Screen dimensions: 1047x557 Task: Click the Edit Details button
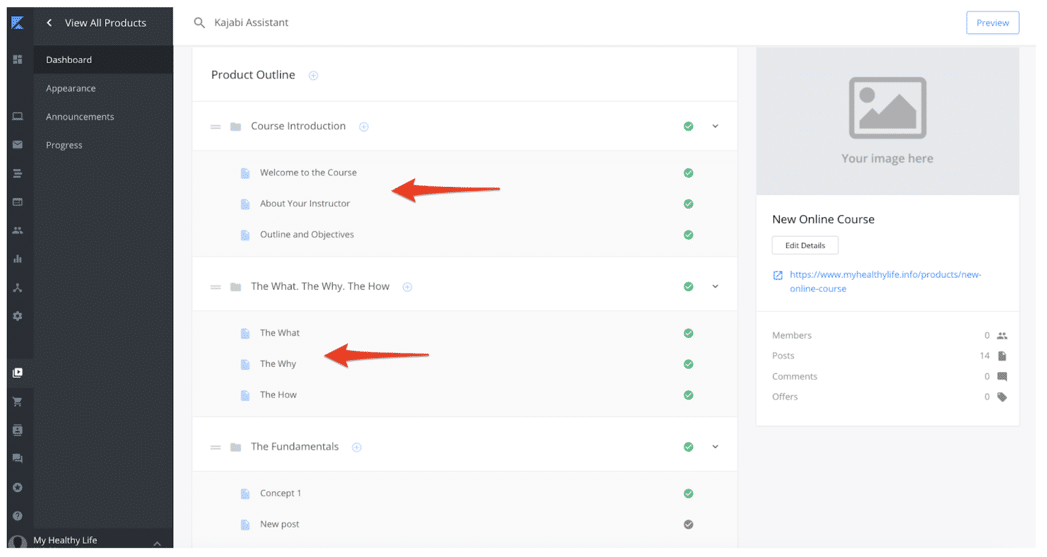click(x=805, y=245)
